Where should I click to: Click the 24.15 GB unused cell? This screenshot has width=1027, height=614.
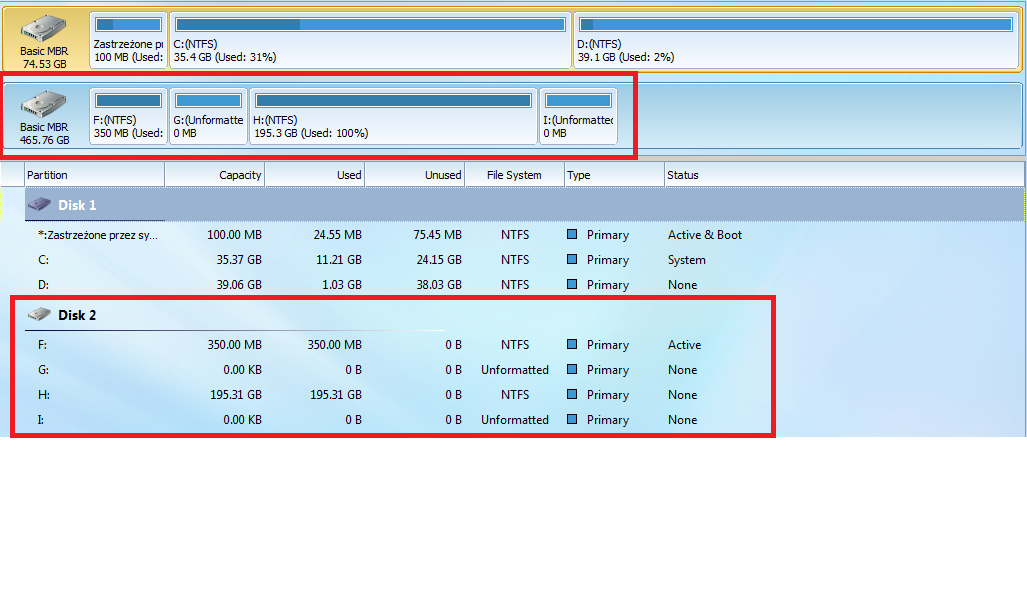tap(439, 259)
